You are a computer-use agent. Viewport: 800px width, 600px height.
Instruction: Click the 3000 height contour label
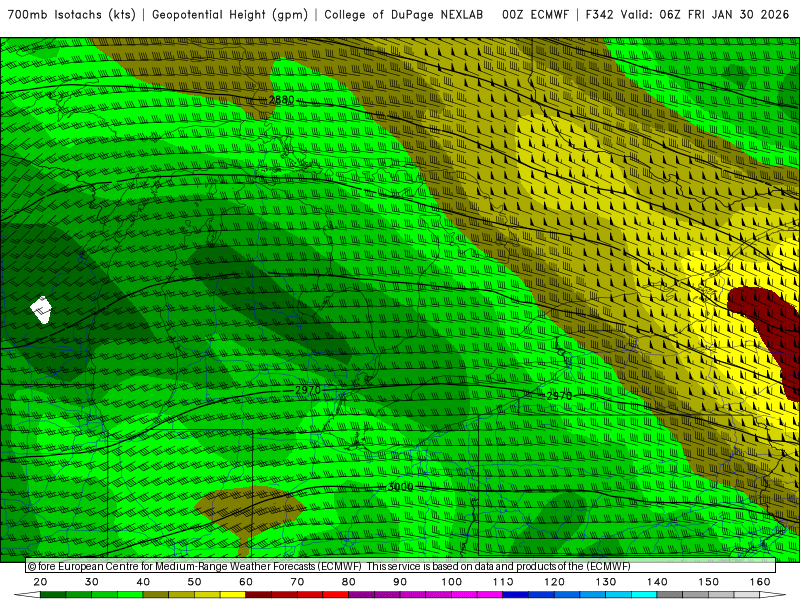point(401,487)
